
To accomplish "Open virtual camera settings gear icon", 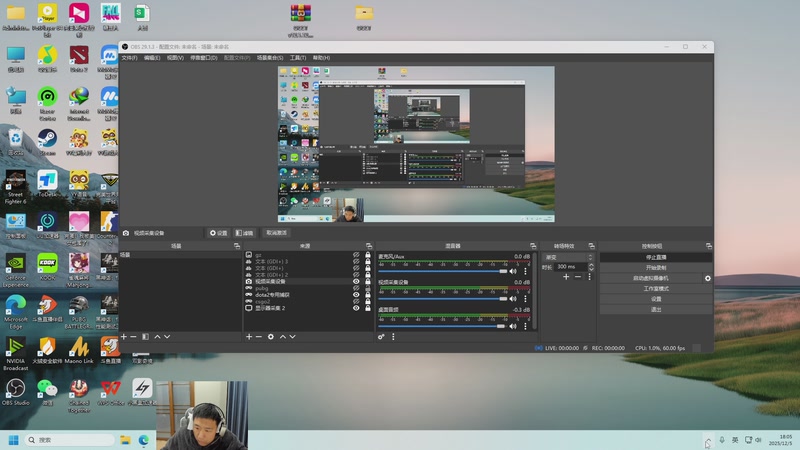I will click(x=708, y=279).
